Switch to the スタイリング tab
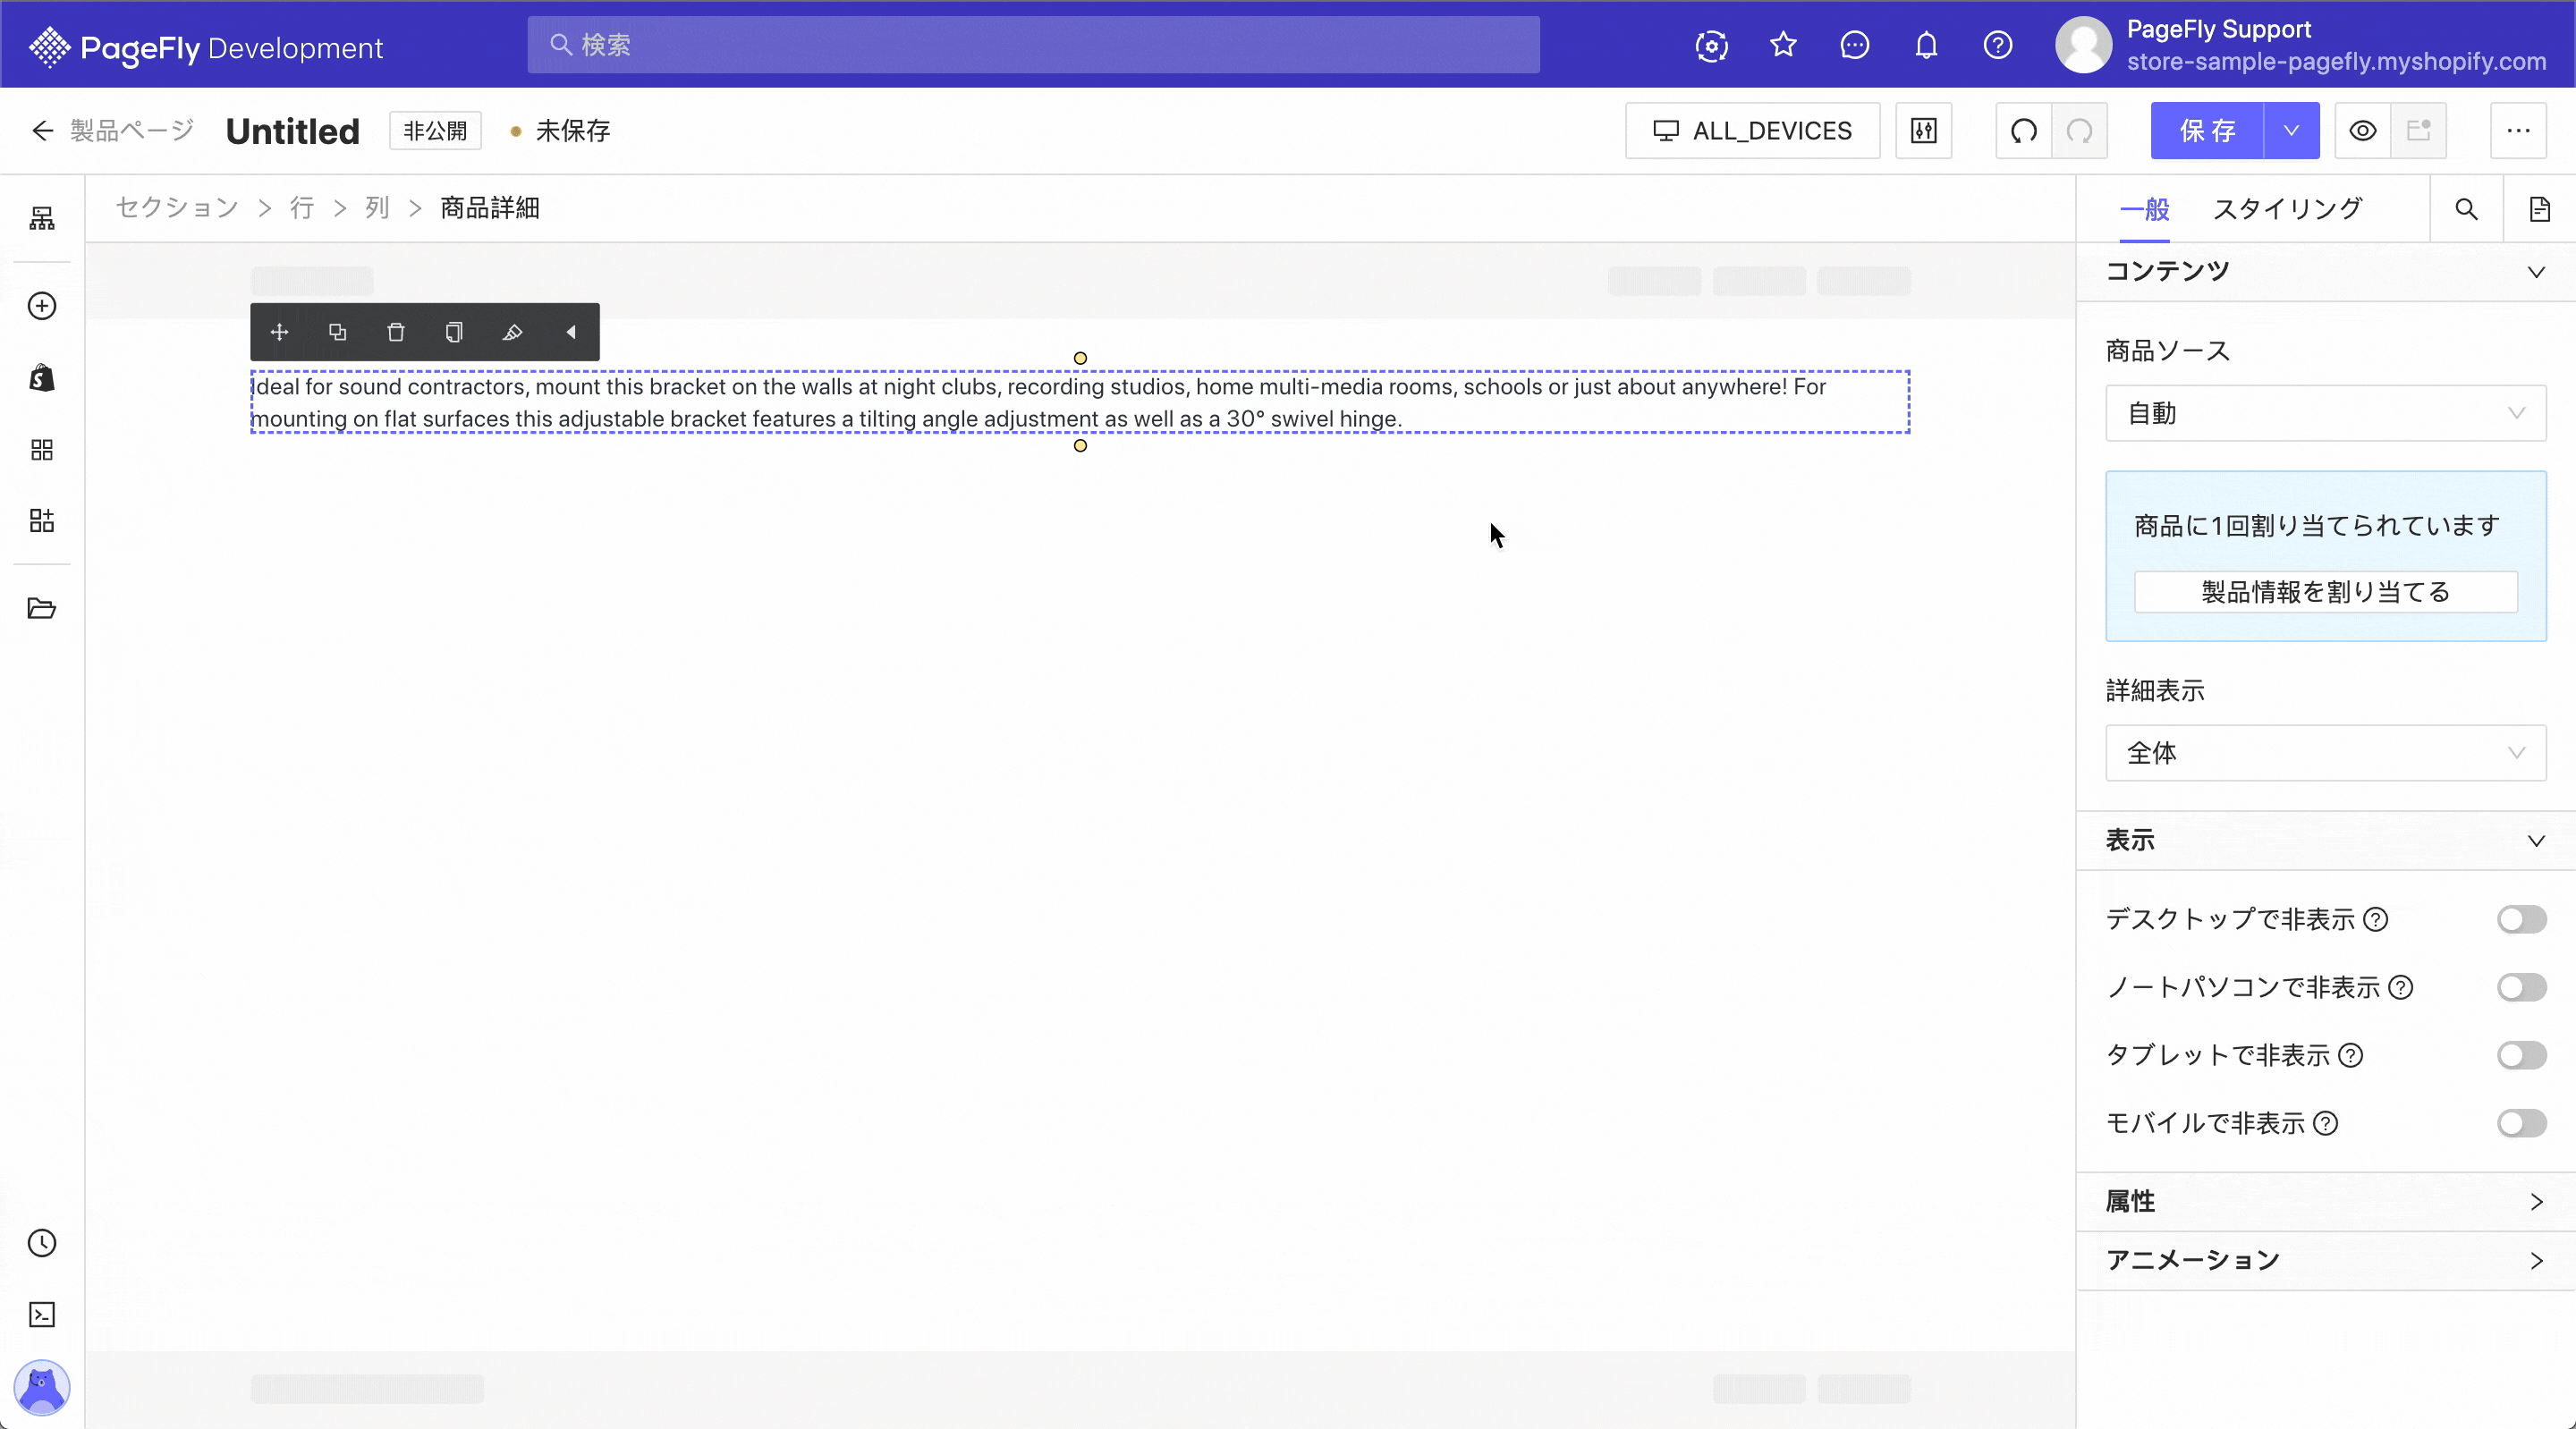 [2287, 209]
